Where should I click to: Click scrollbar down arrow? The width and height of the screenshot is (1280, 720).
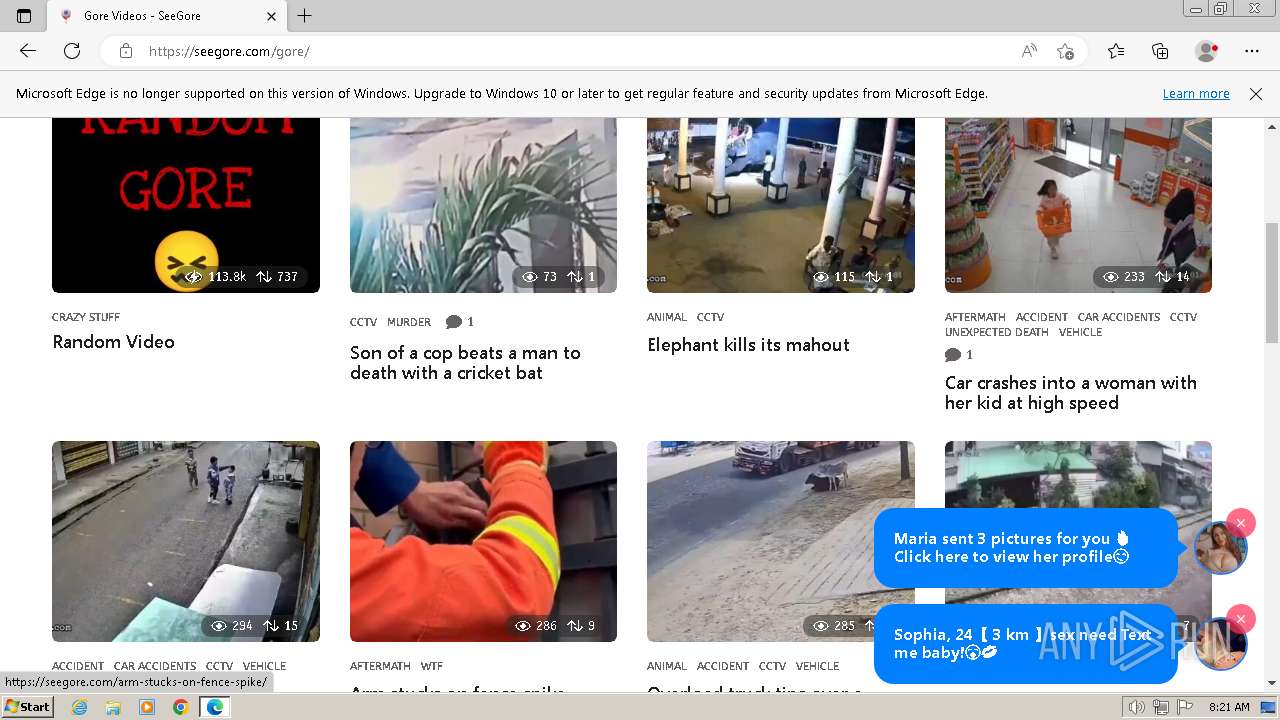(1272, 683)
